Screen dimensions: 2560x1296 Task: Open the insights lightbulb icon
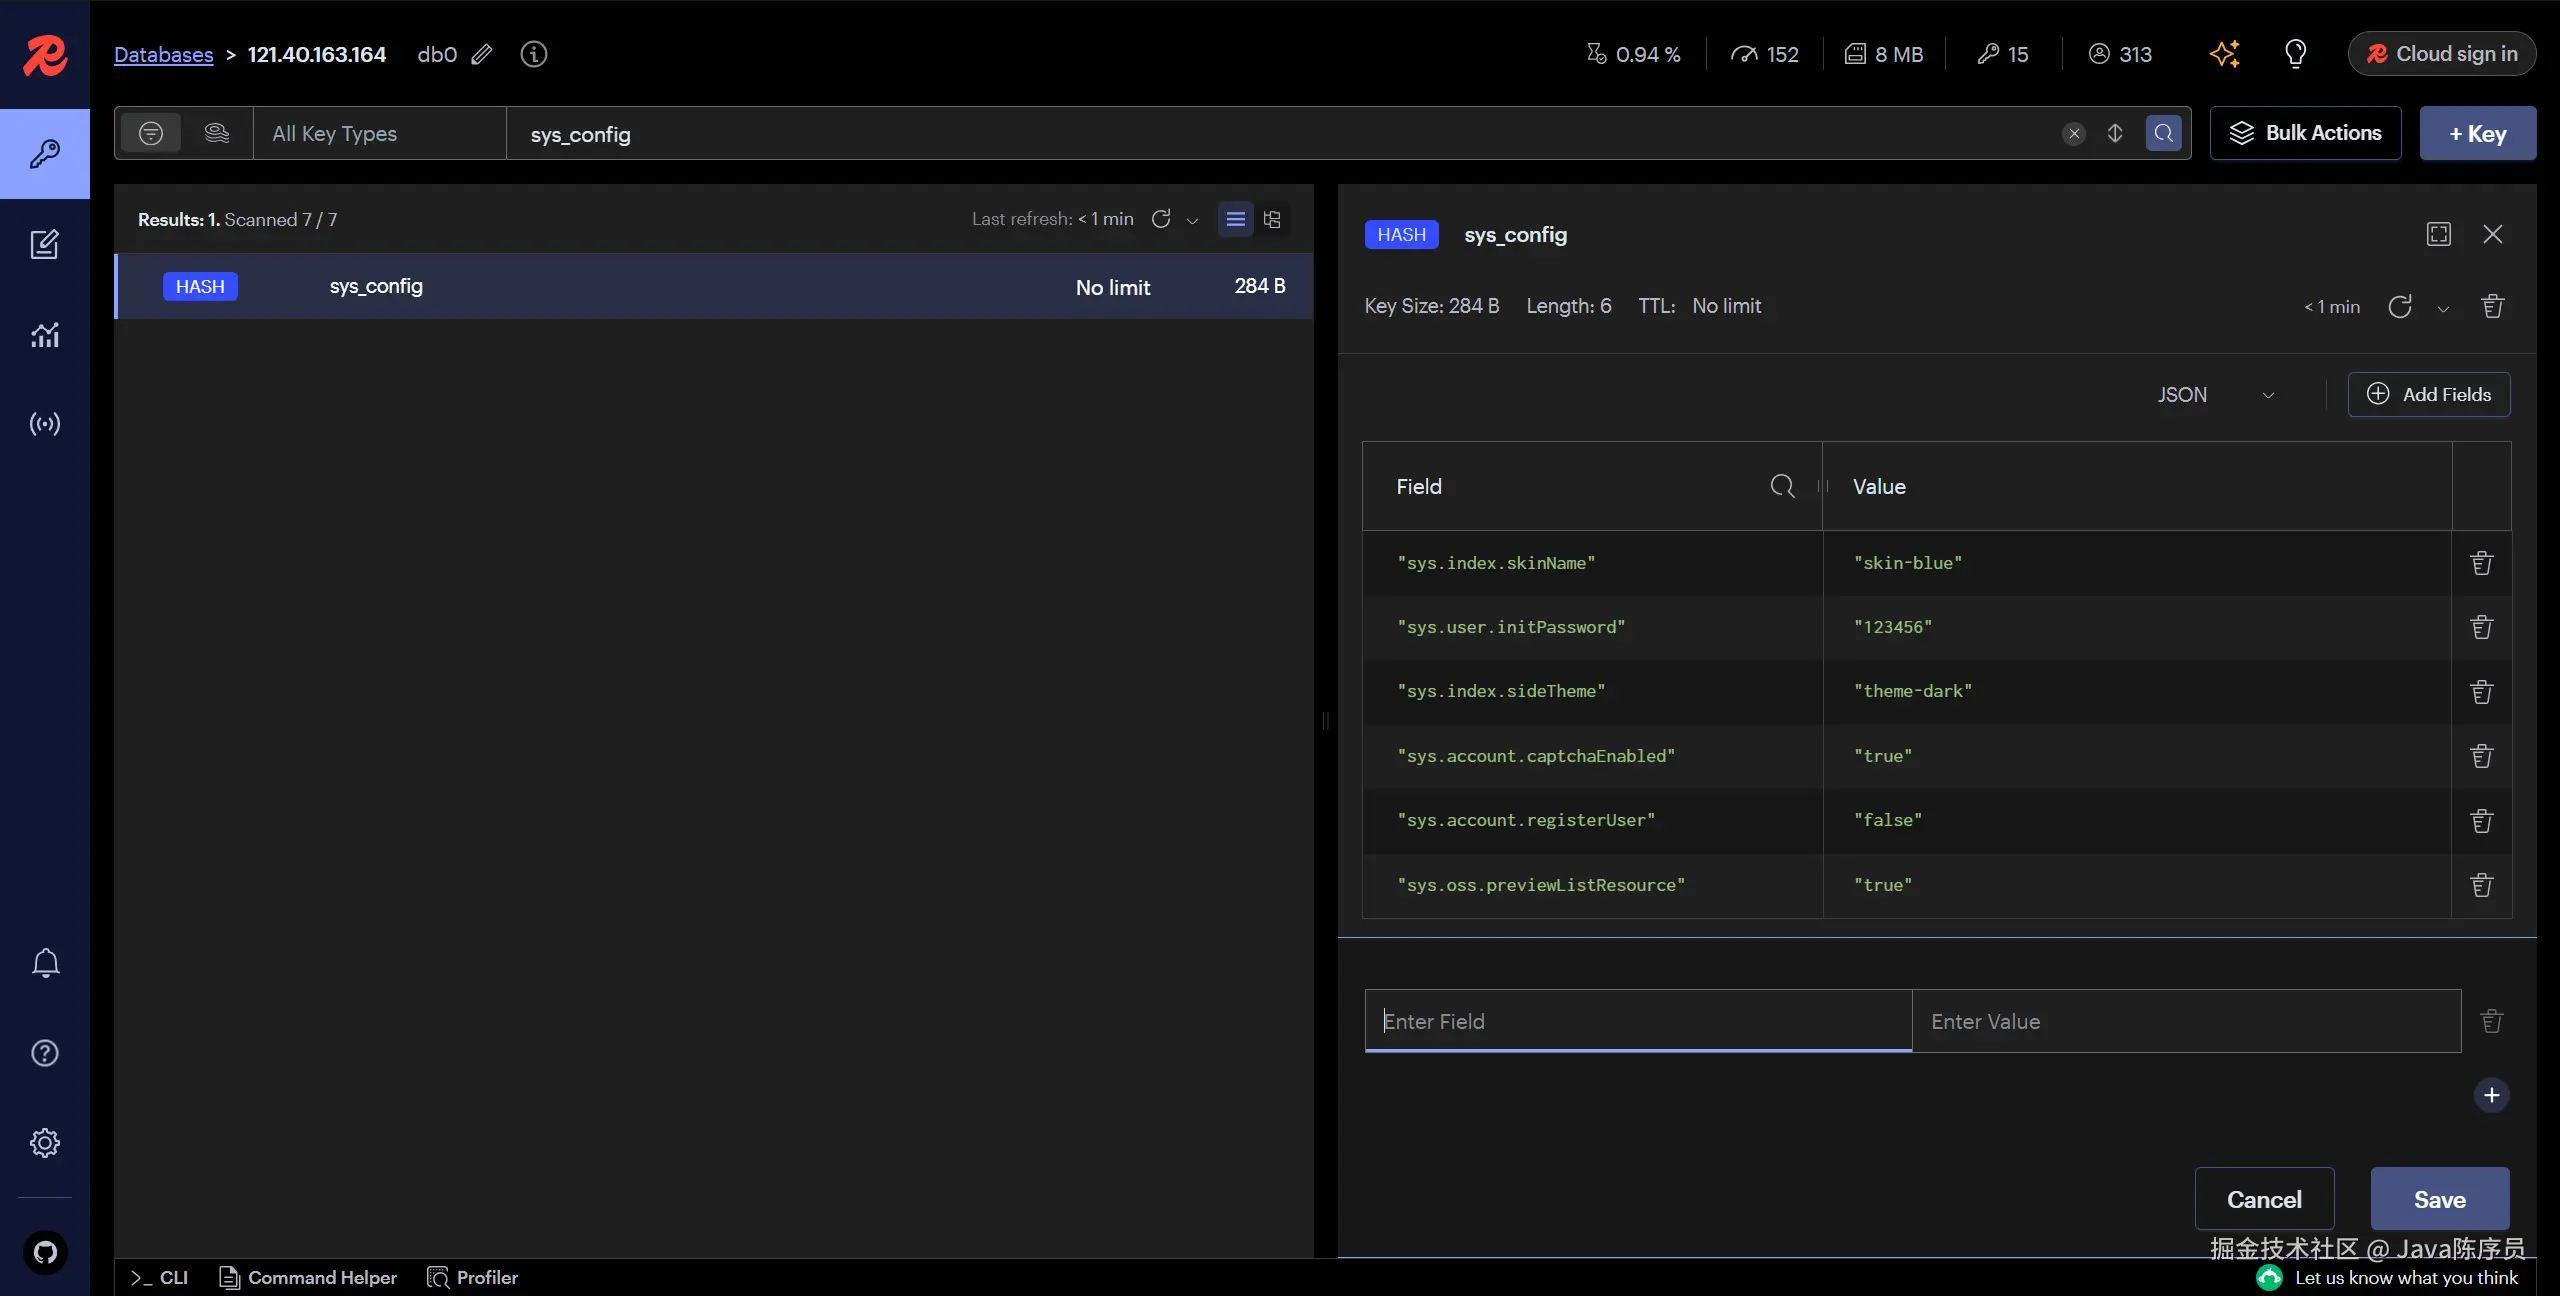[2295, 54]
